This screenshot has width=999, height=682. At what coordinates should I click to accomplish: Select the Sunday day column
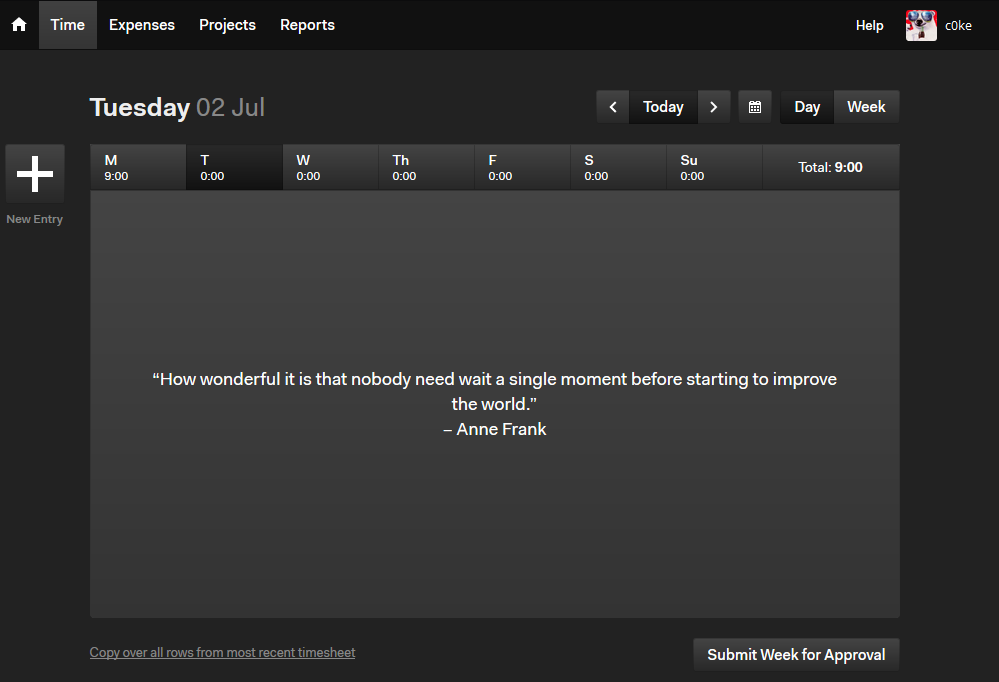coord(714,168)
